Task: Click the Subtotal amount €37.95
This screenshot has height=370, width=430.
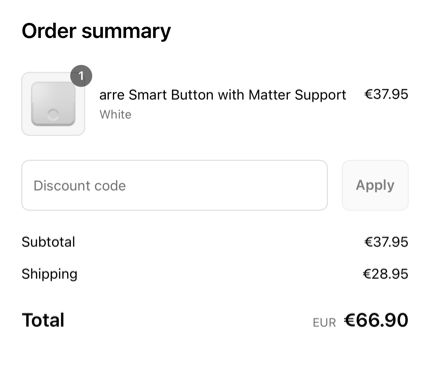Action: (x=386, y=242)
